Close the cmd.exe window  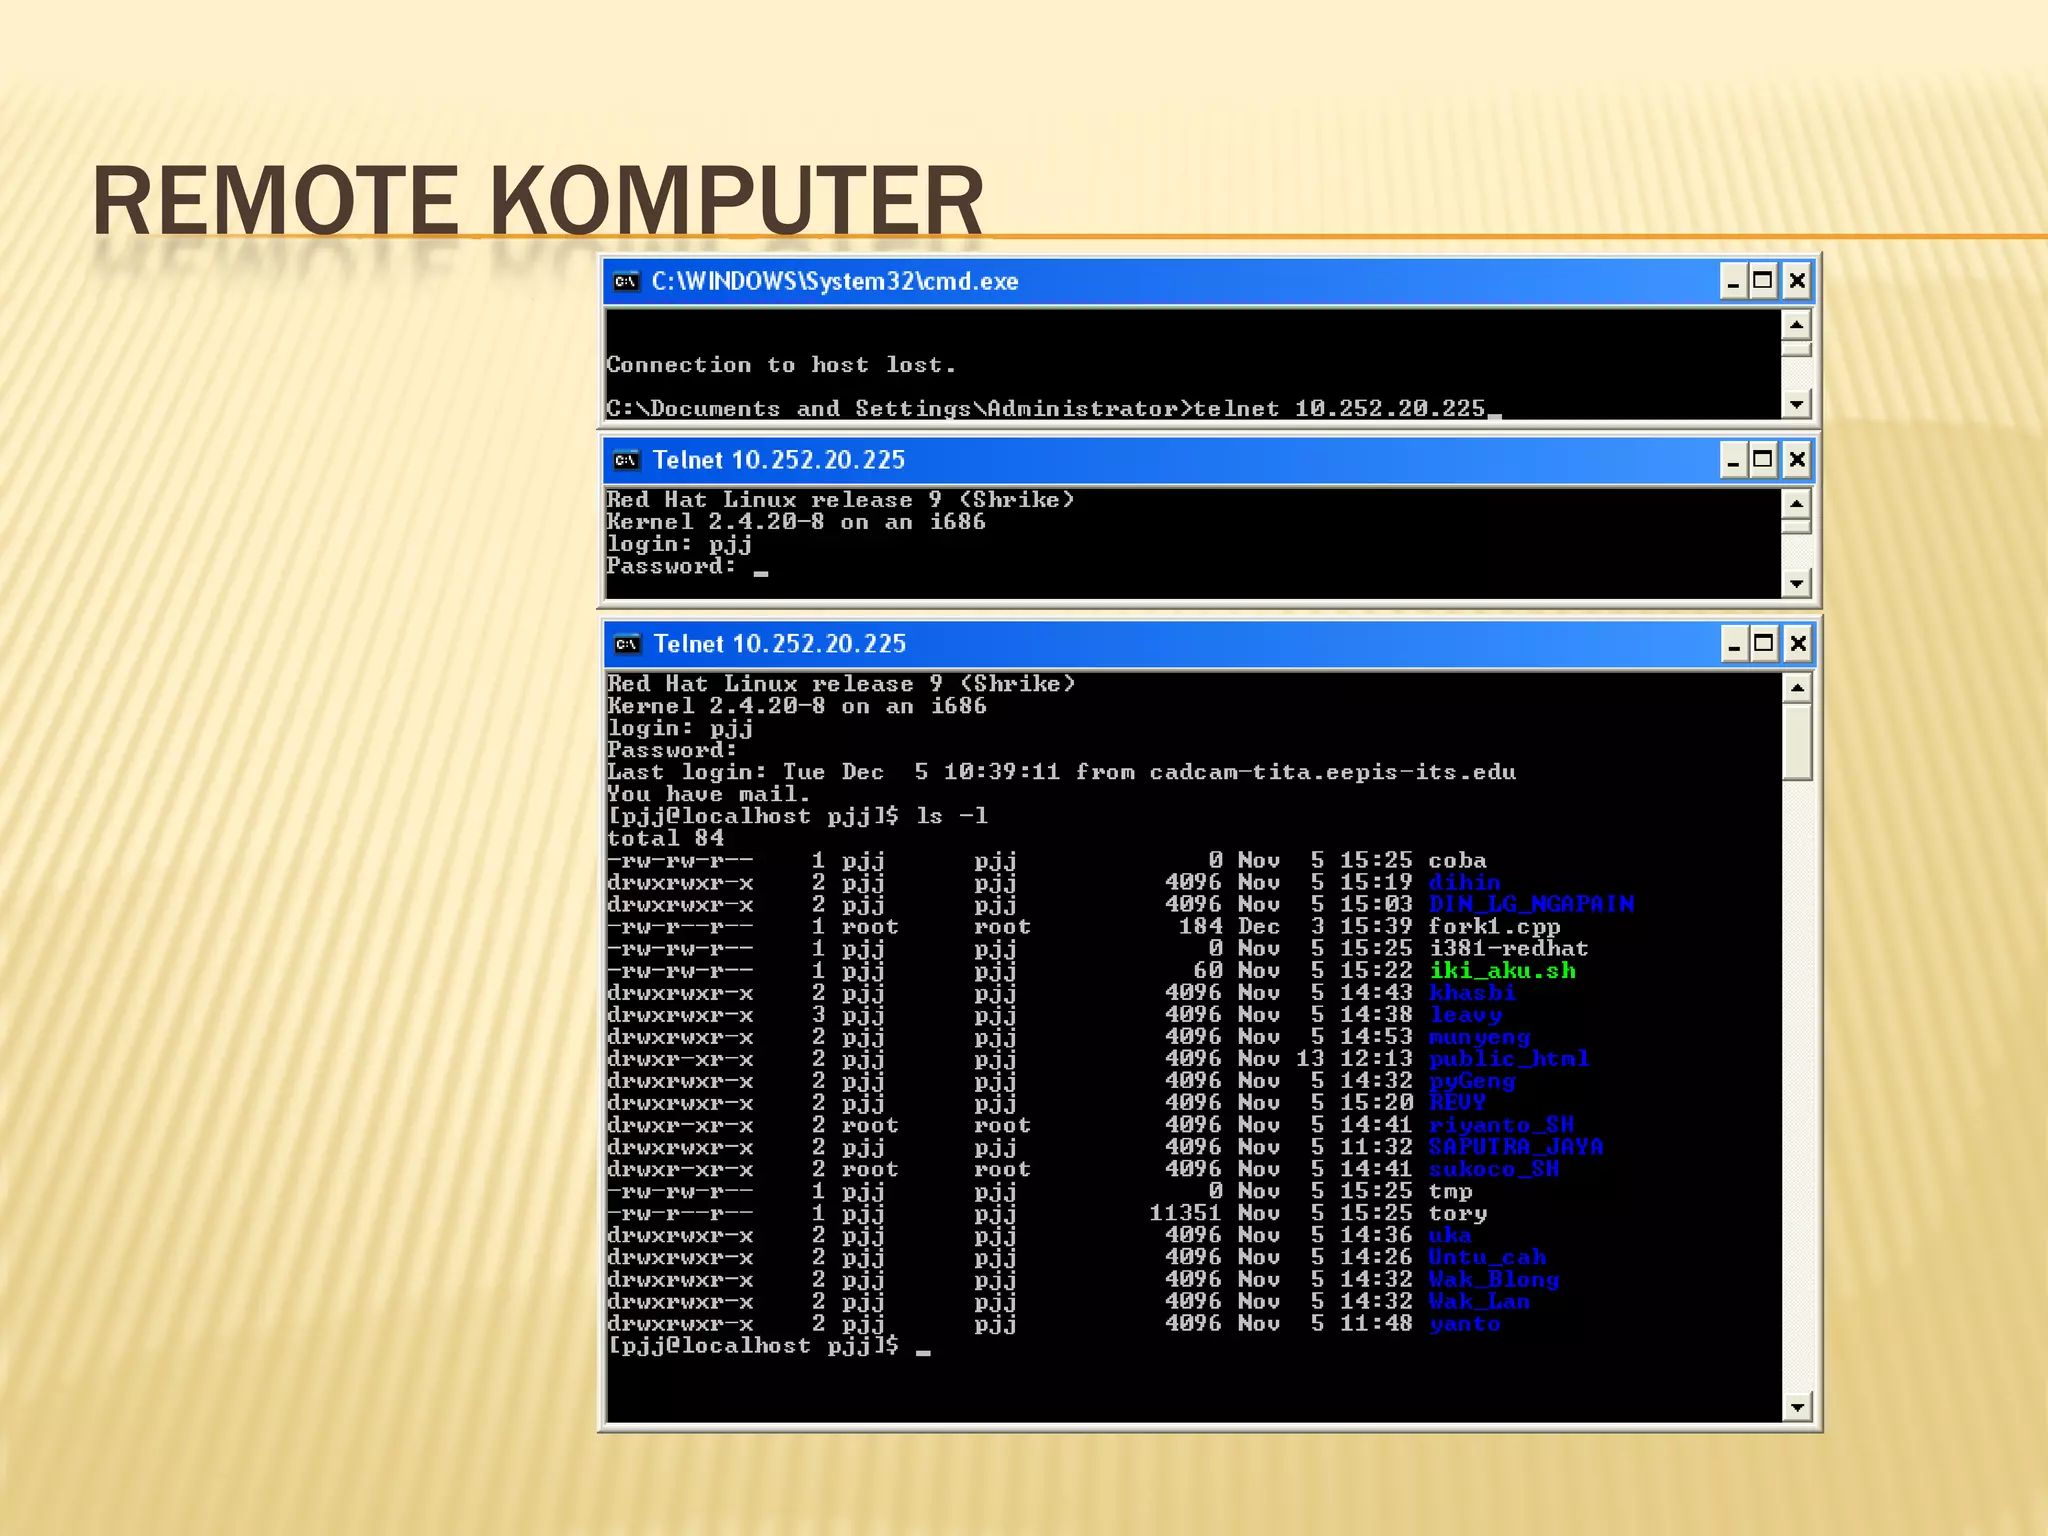point(1797,282)
